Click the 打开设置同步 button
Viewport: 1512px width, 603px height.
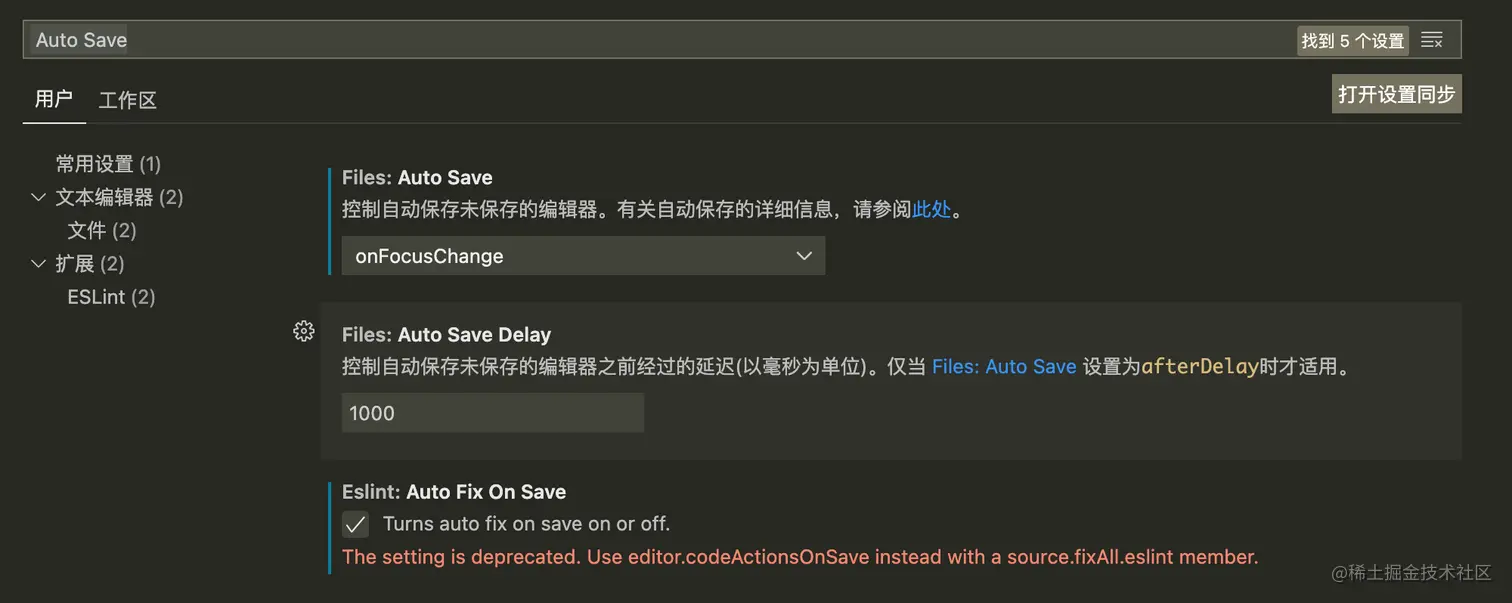pos(1396,94)
